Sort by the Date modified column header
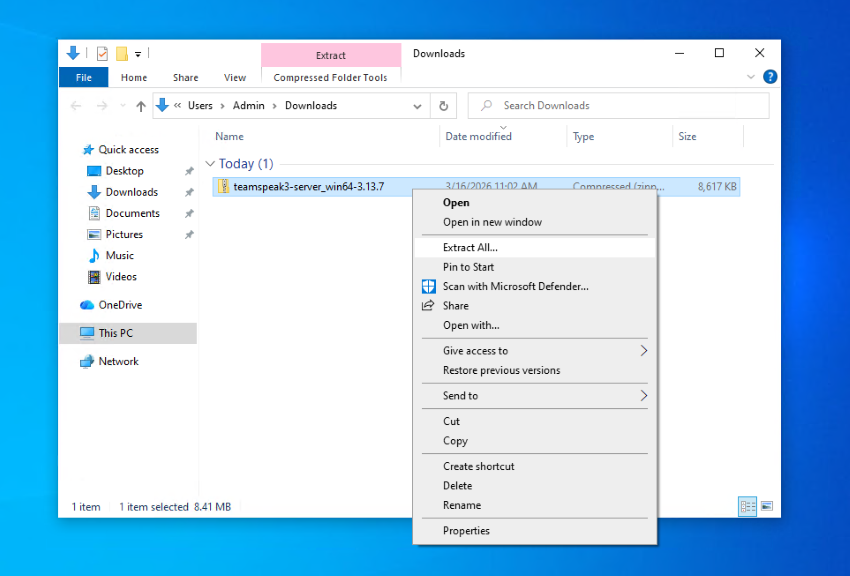This screenshot has height=576, width=850. (478, 137)
